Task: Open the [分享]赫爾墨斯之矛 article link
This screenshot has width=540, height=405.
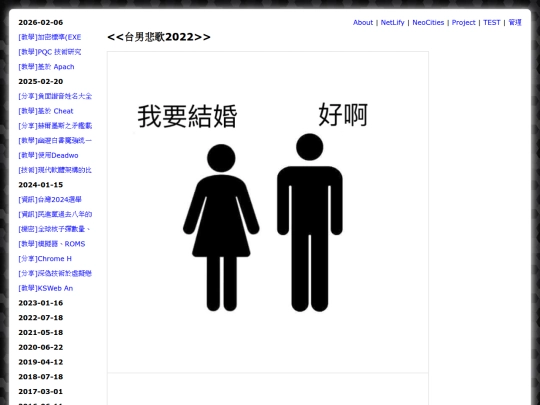Action: click(55, 126)
